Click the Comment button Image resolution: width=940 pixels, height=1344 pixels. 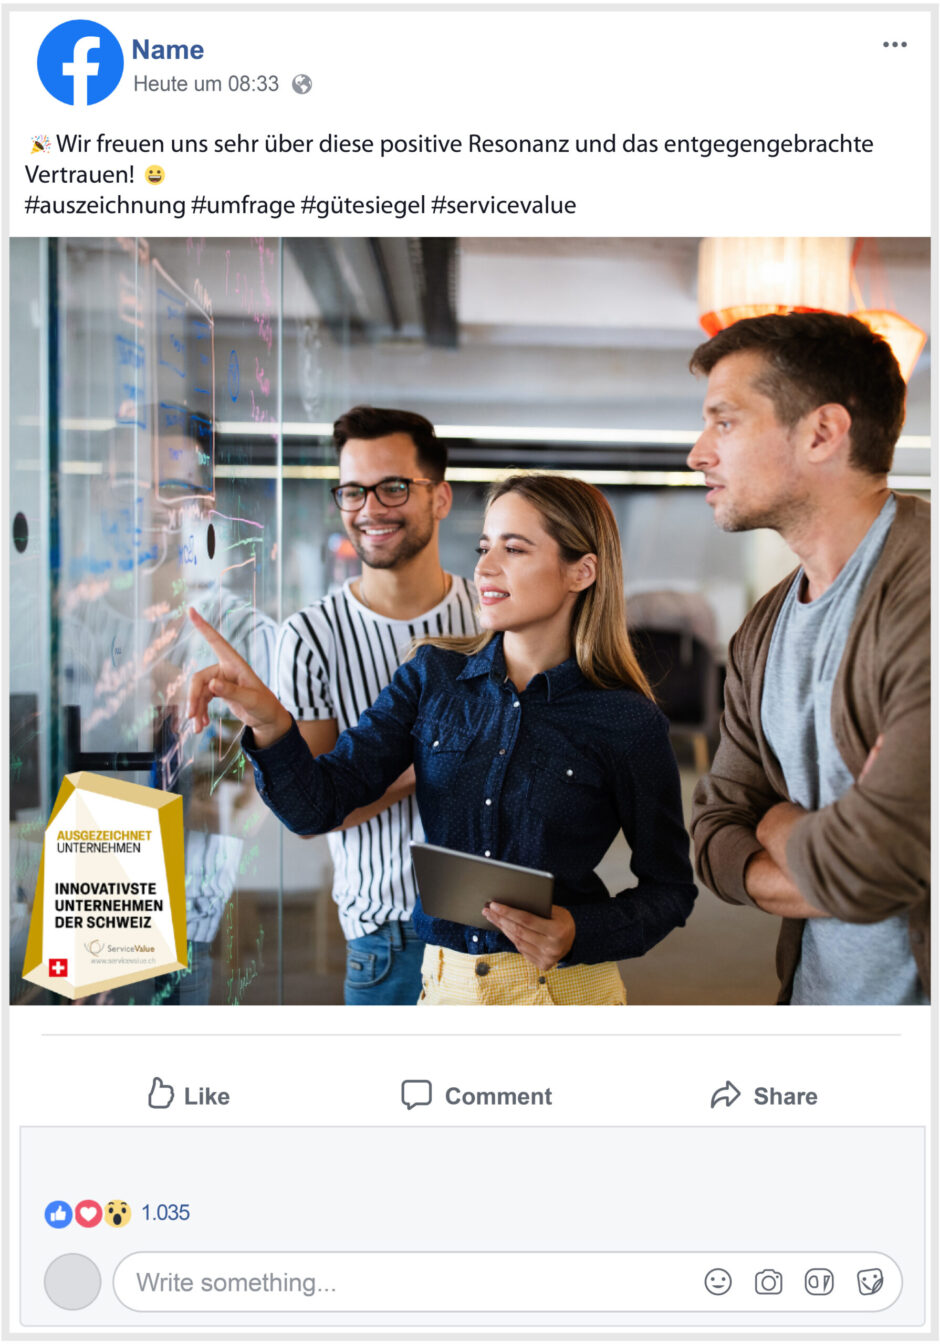pyautogui.click(x=476, y=1095)
